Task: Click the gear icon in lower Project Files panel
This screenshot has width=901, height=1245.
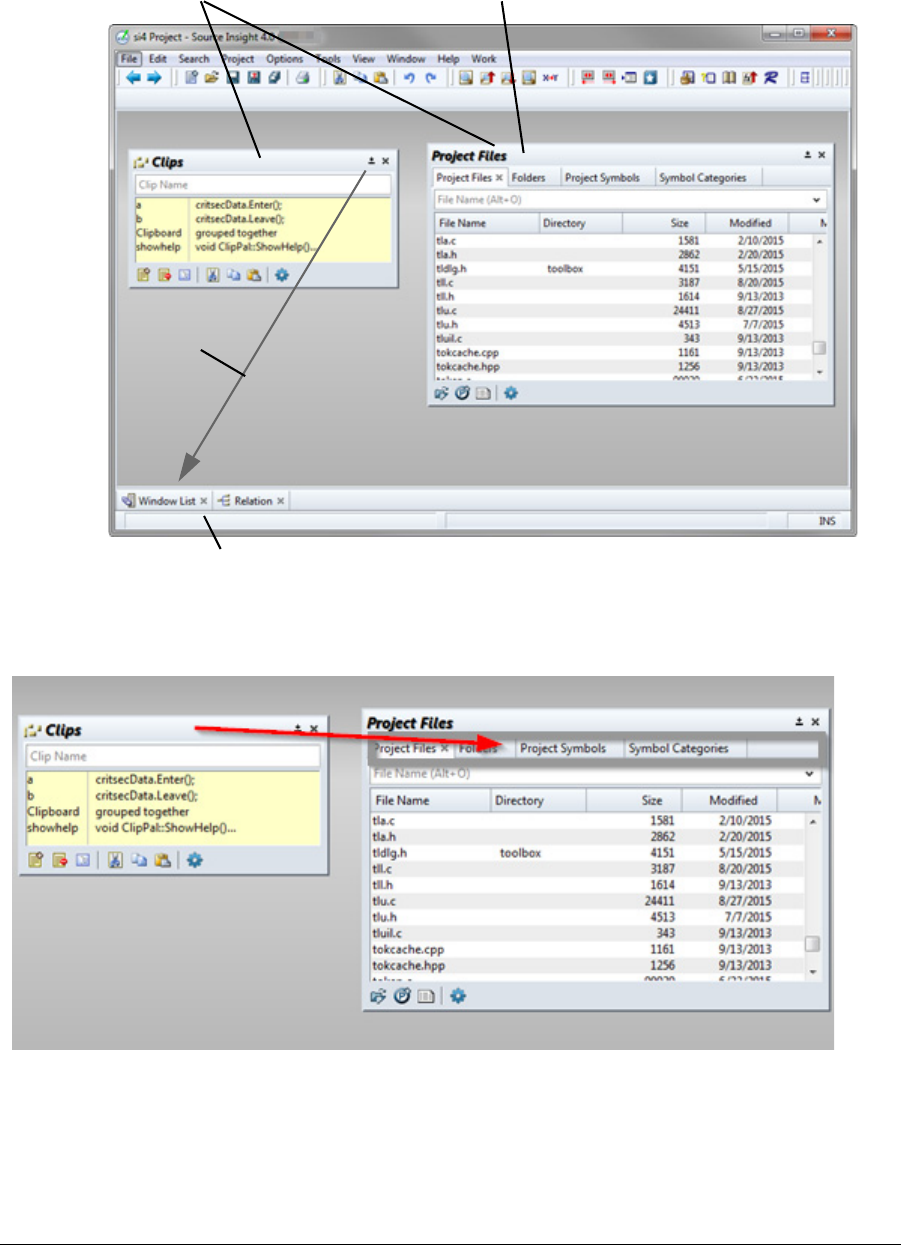Action: coord(457,996)
